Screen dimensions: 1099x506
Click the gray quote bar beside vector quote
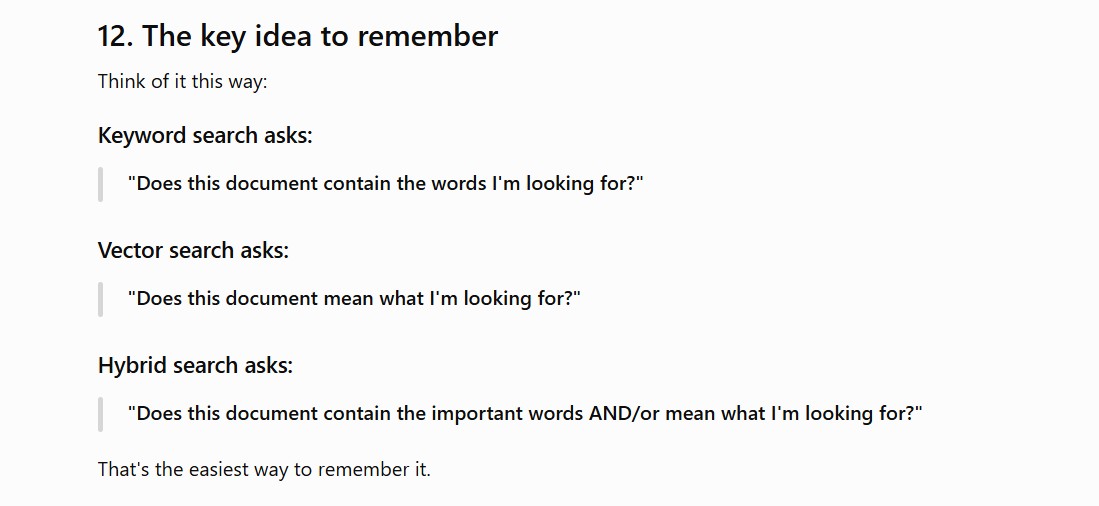click(x=100, y=299)
